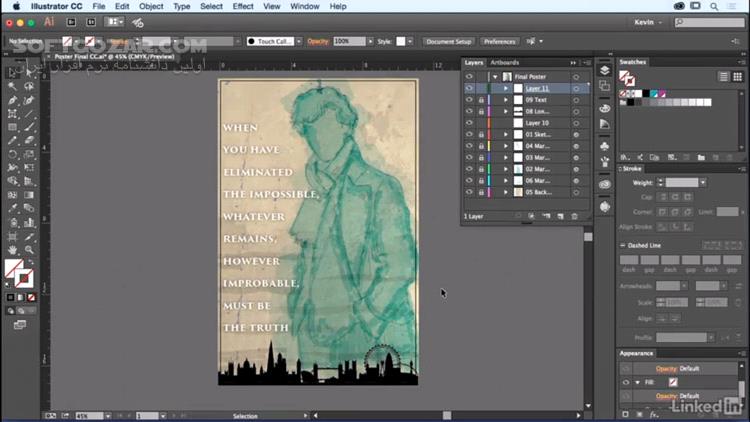Open Layers panel from the dock
The width and height of the screenshot is (750, 422).
pos(605,70)
